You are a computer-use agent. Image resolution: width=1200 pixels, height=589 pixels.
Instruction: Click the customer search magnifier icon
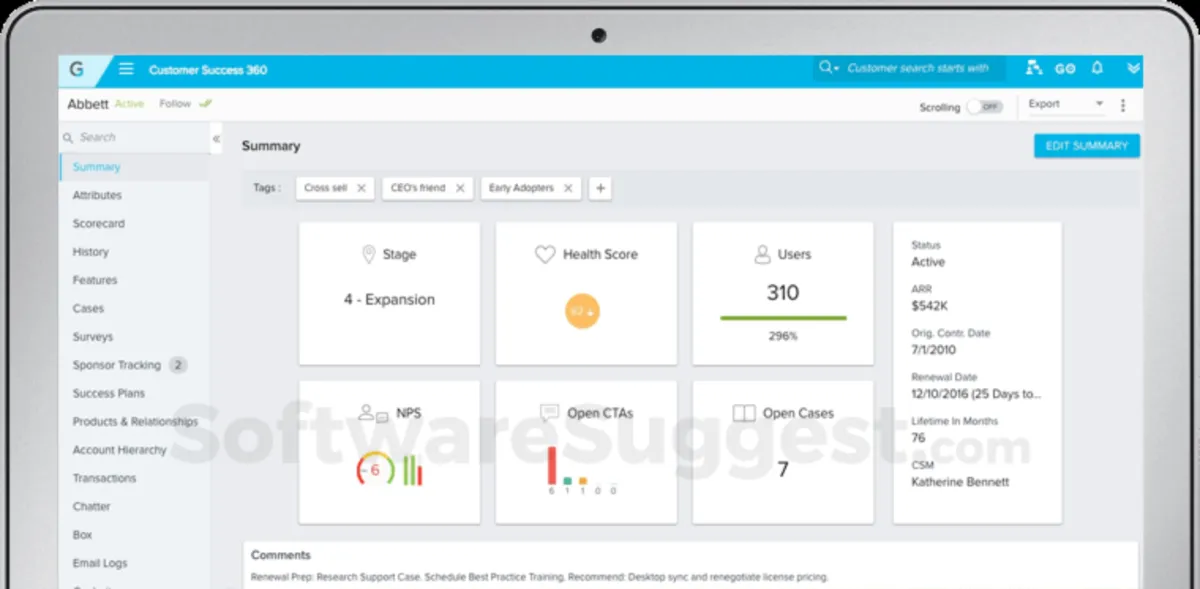click(x=827, y=68)
